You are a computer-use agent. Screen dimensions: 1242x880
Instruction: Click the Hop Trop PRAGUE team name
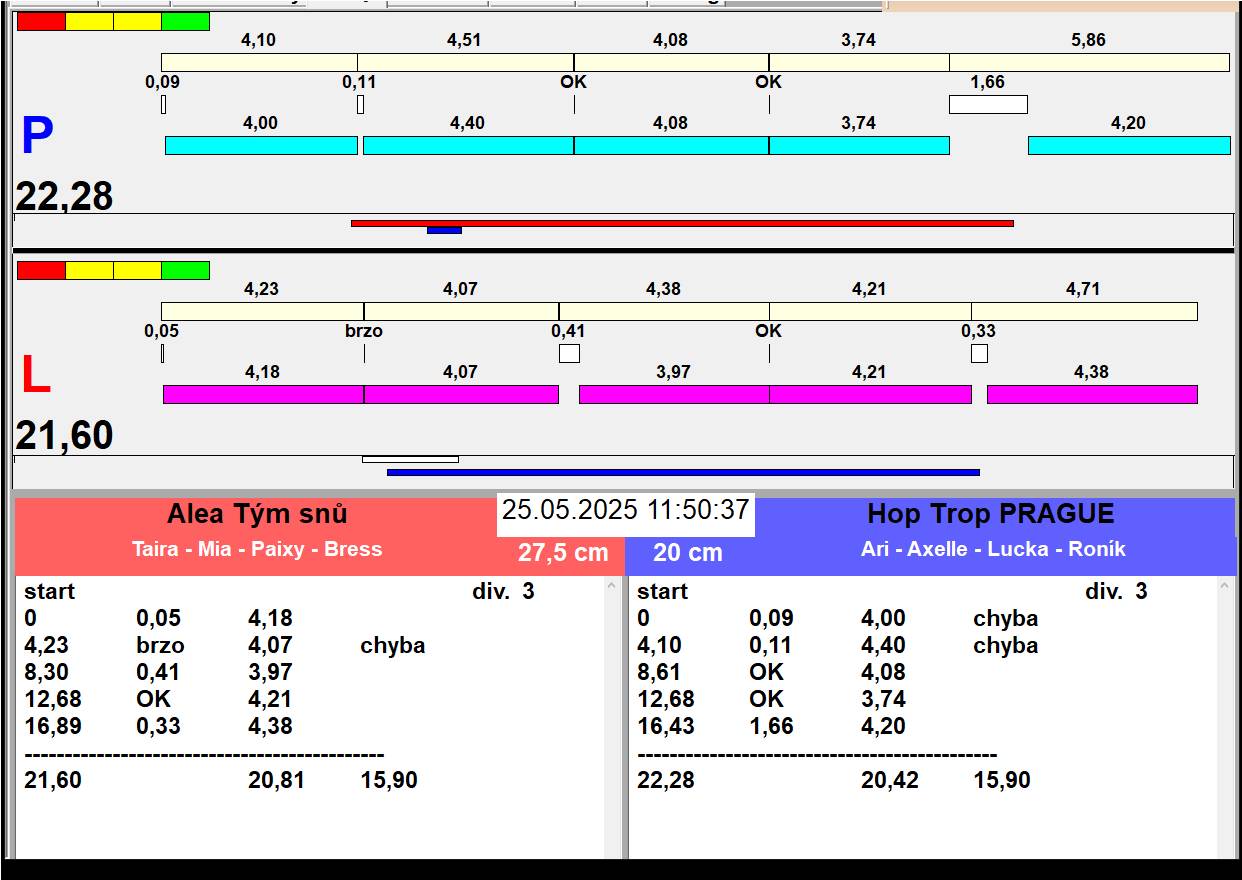[x=990, y=514]
